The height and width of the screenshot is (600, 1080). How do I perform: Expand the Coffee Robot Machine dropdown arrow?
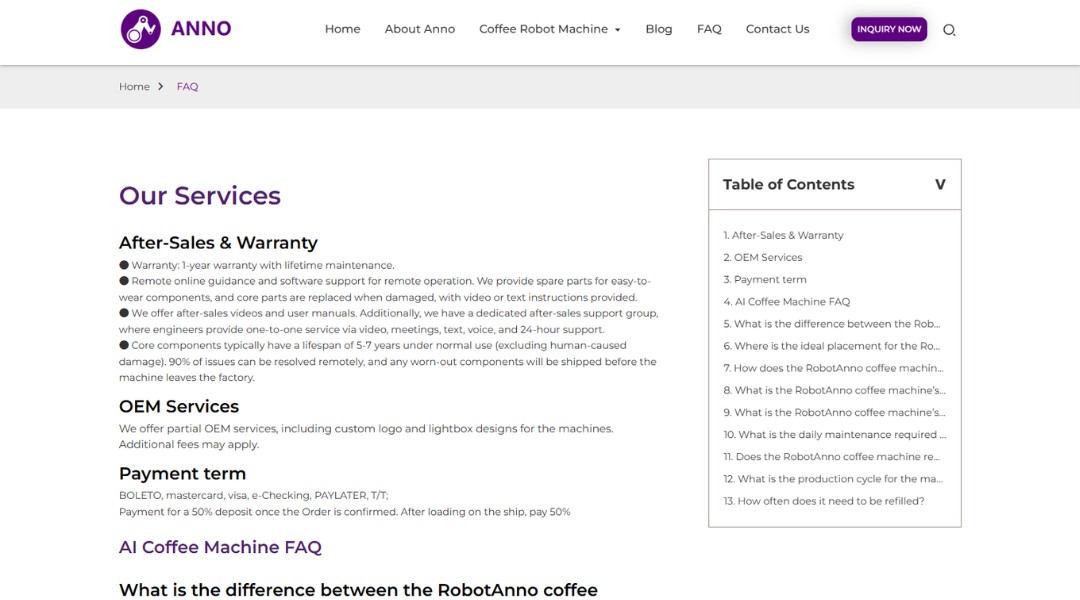click(x=618, y=30)
